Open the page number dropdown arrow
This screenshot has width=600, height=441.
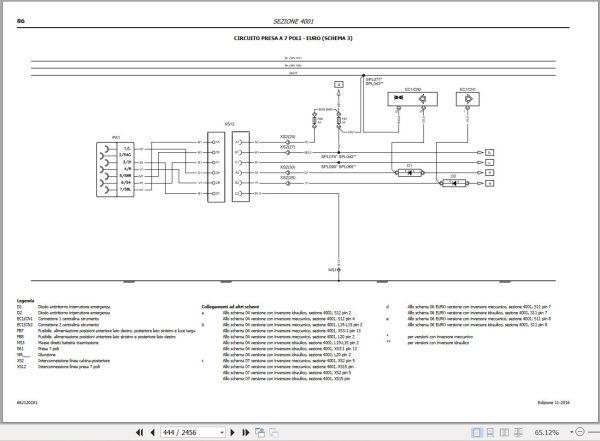[222, 433]
